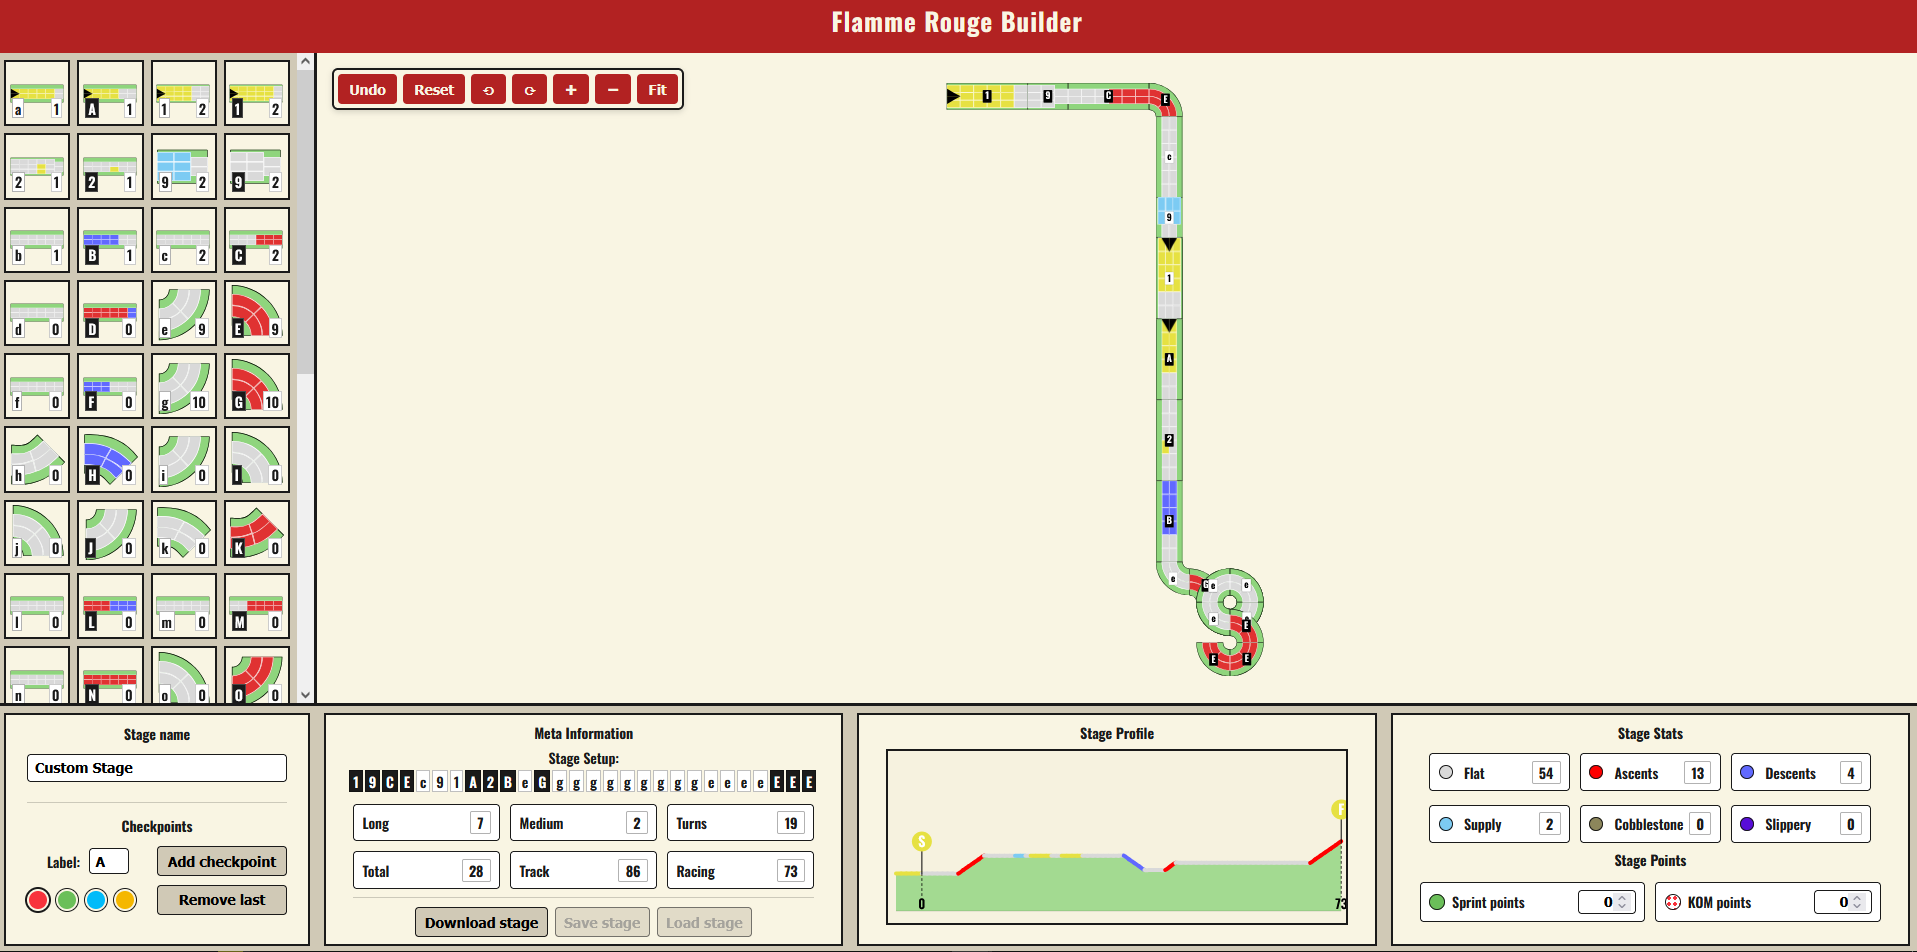Click the 'Supply' stat value 2
The height and width of the screenshot is (952, 1917).
[1549, 824]
